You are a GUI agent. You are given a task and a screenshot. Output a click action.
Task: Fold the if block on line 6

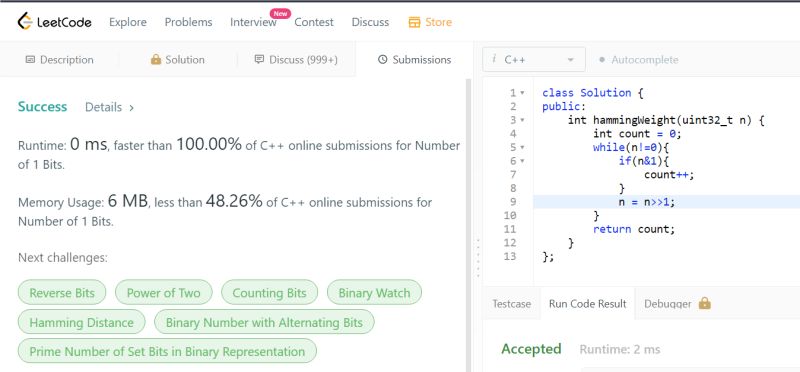(522, 161)
